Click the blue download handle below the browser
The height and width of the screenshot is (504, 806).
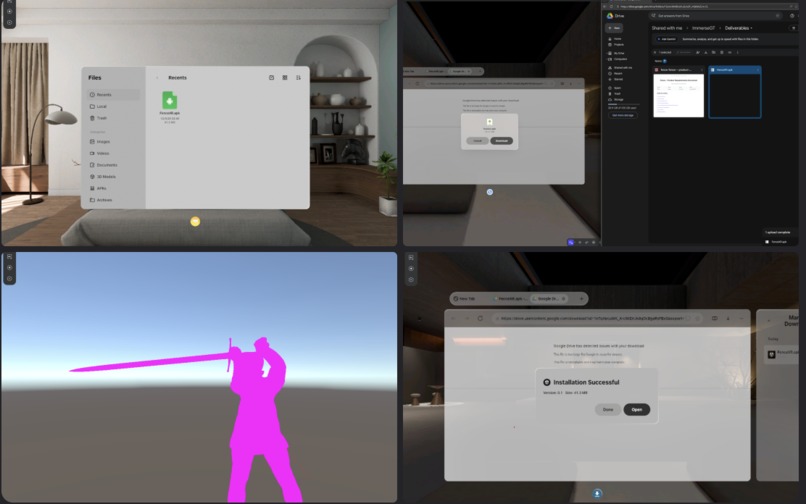[x=597, y=493]
